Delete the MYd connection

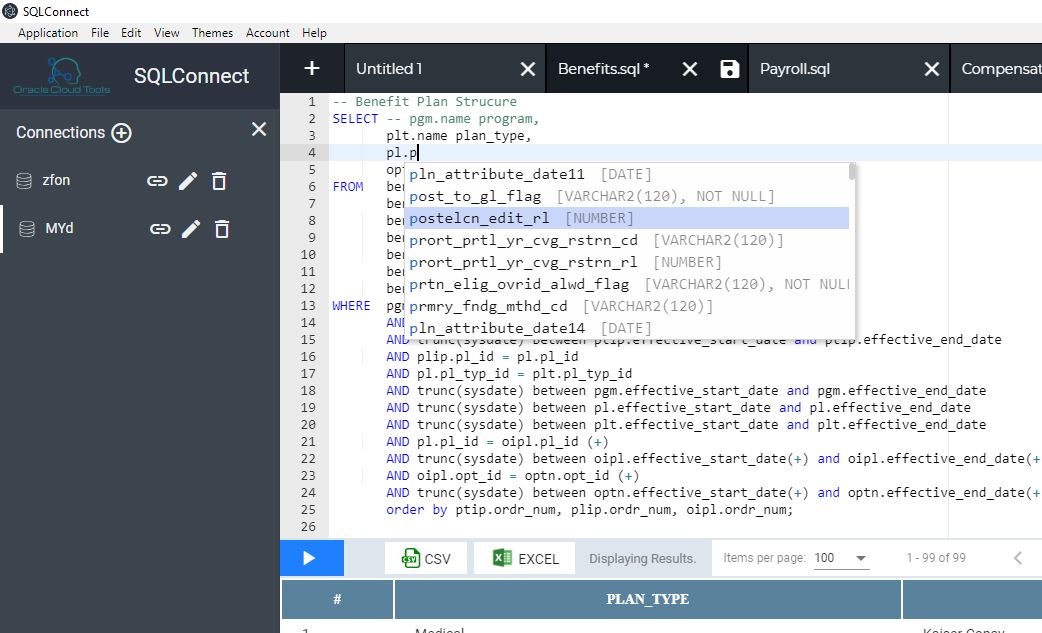pos(222,229)
